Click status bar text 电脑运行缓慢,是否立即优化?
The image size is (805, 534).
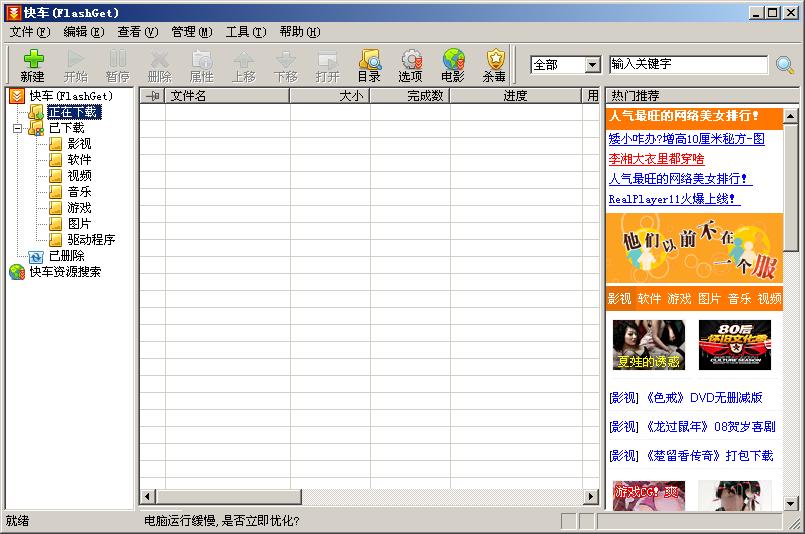click(x=222, y=521)
